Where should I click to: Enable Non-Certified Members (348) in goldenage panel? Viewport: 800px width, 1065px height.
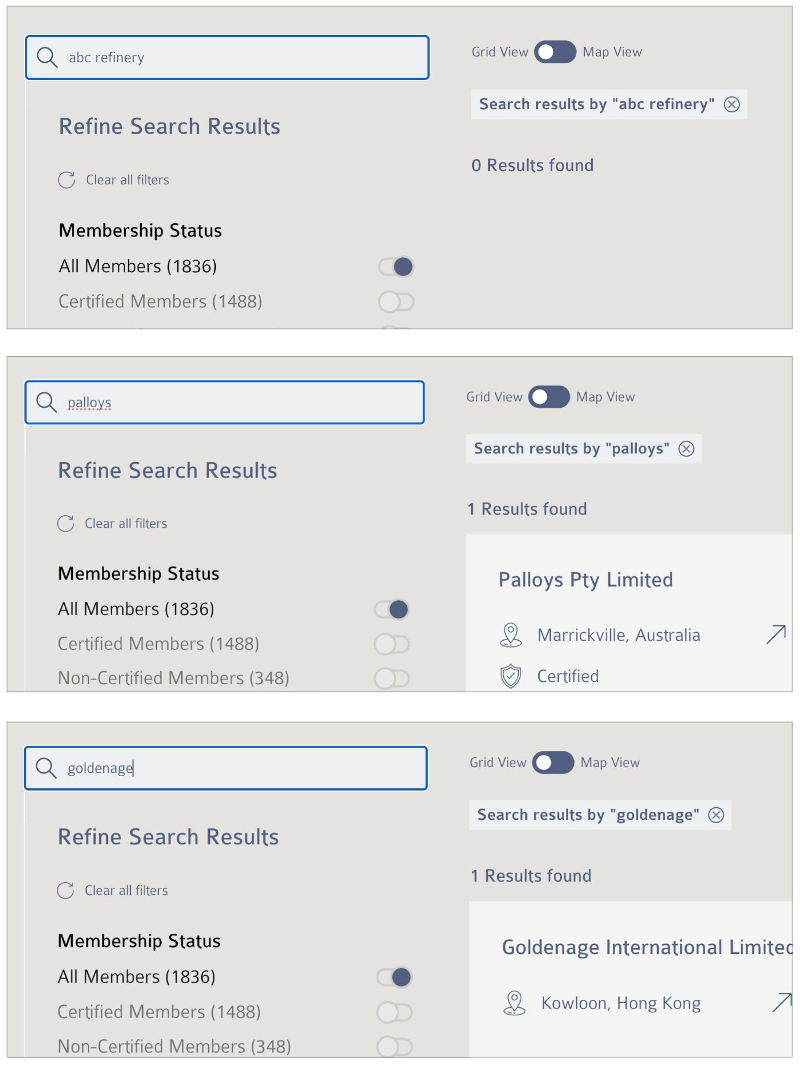click(395, 1046)
